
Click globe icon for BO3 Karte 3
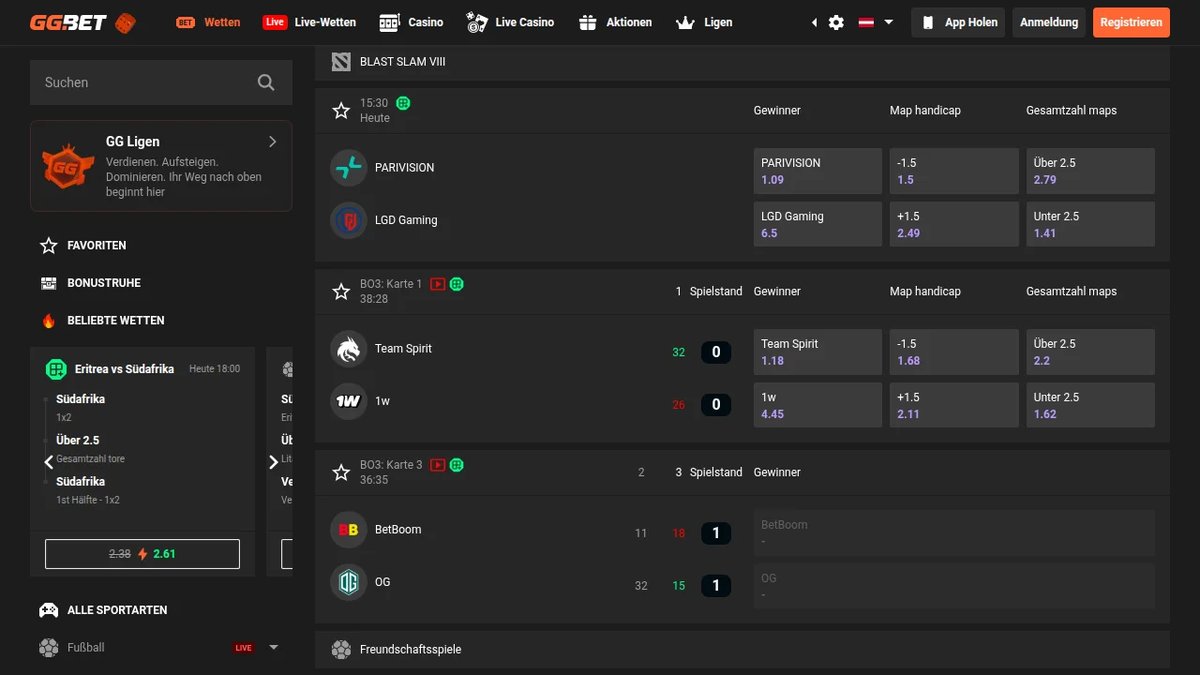tap(456, 465)
